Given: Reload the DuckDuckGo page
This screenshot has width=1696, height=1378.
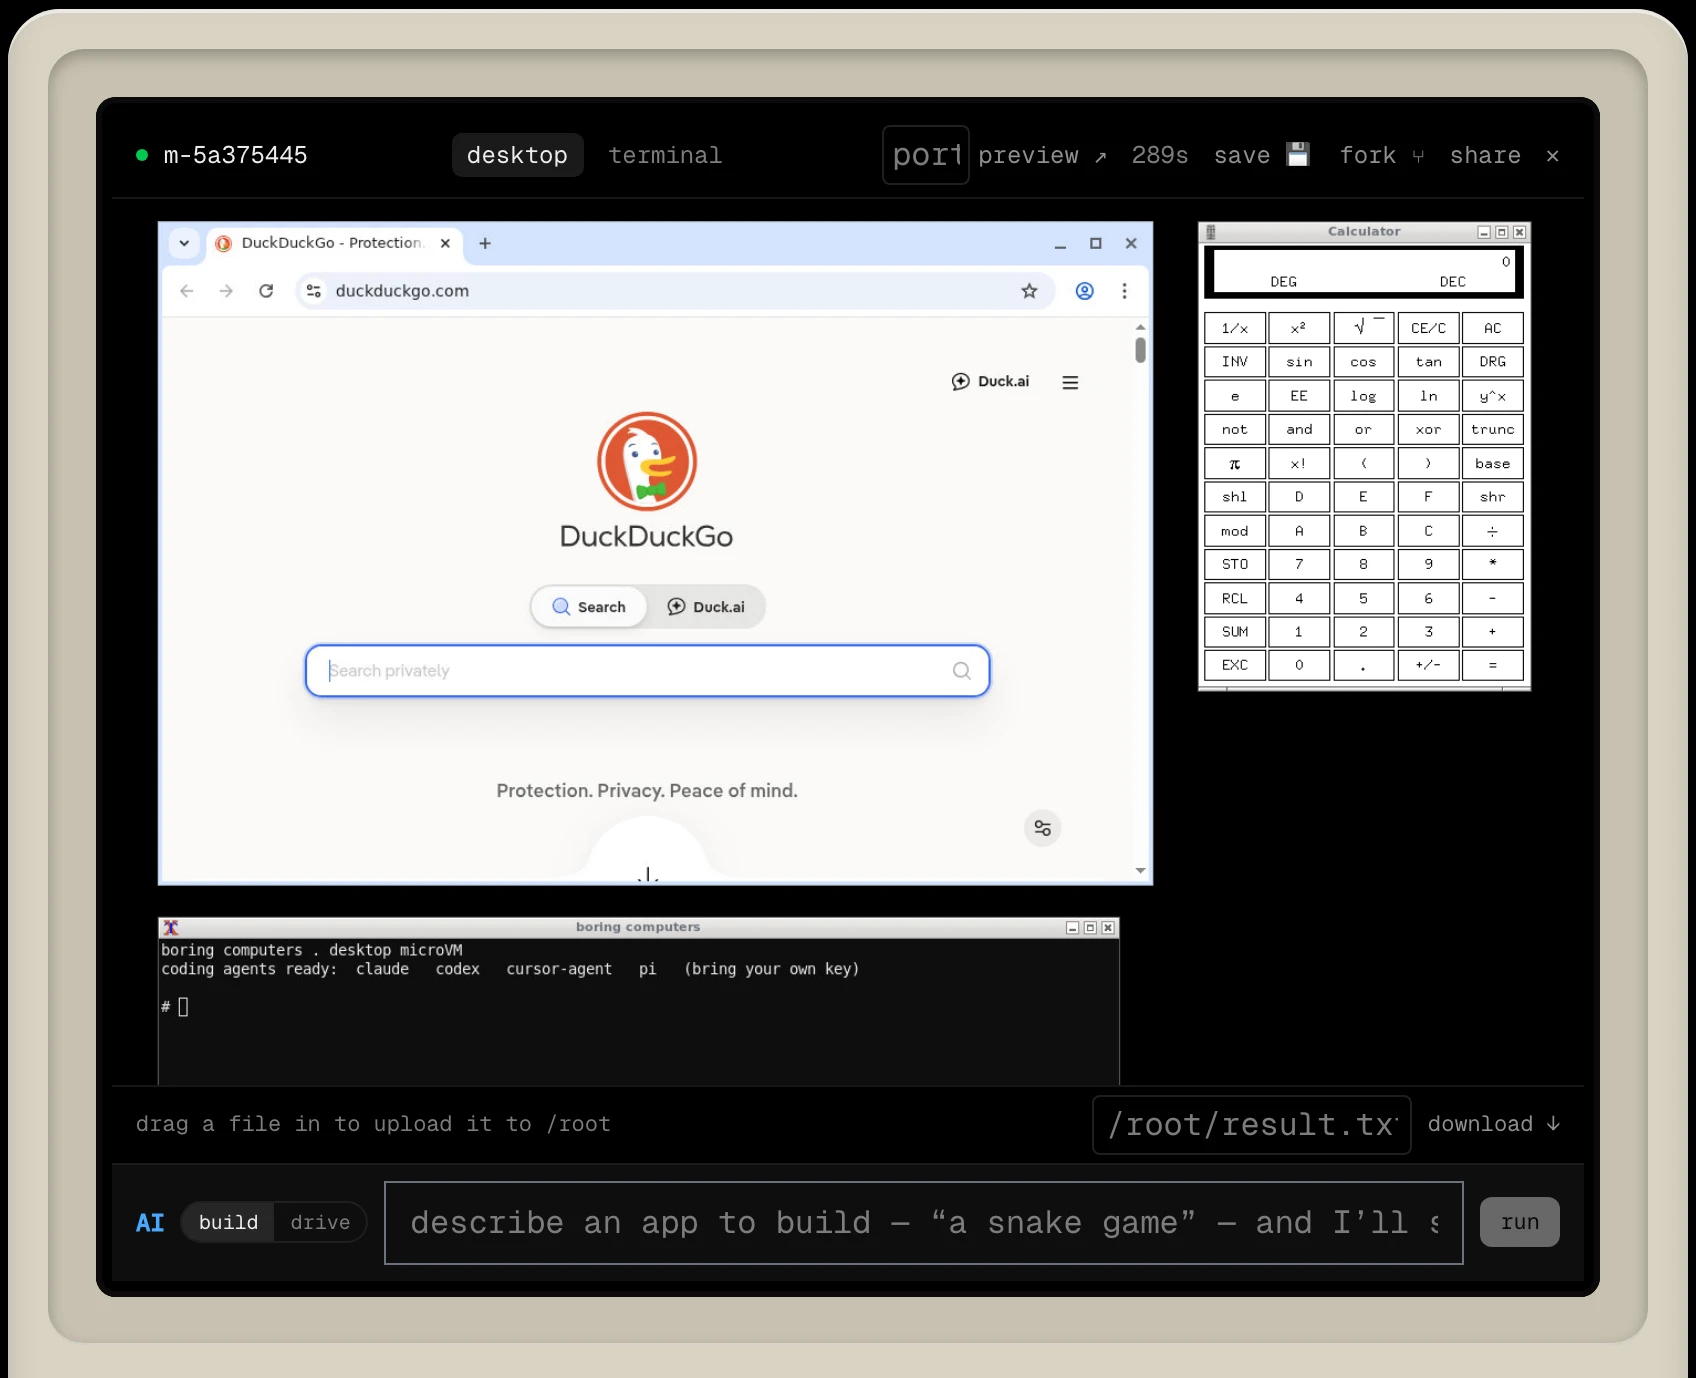Looking at the screenshot, I should click(266, 291).
